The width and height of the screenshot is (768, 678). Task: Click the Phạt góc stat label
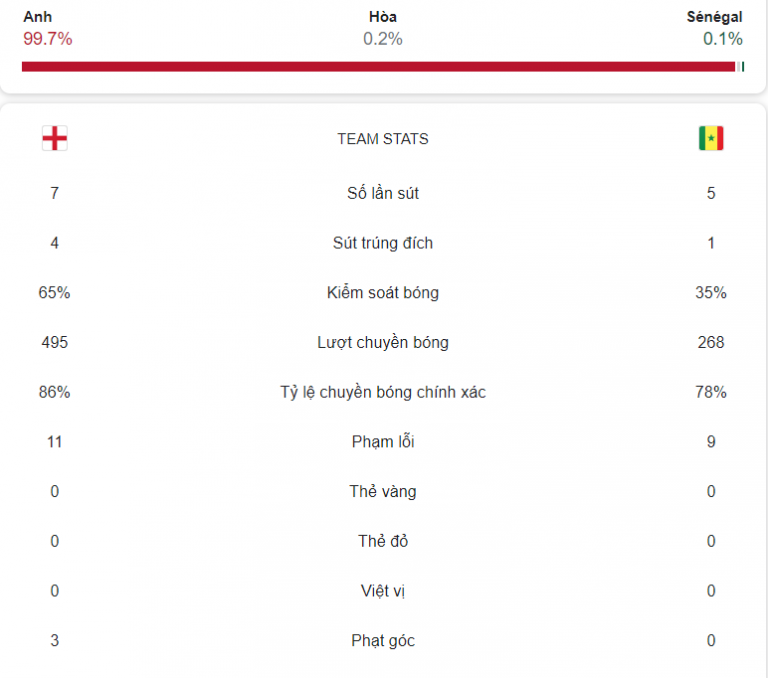(383, 641)
